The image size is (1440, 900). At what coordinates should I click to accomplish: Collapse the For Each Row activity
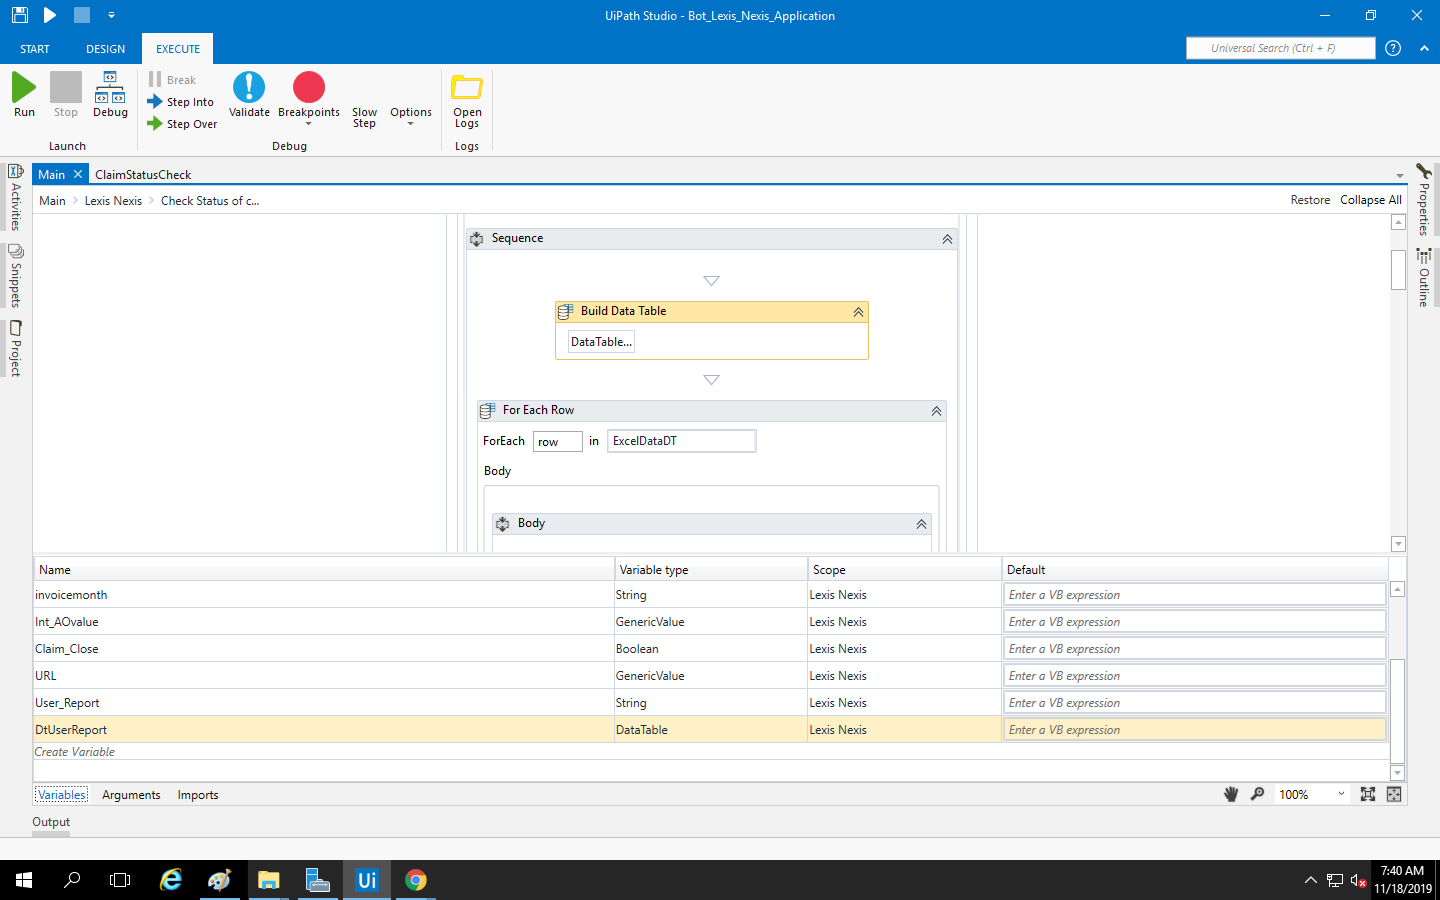pos(936,411)
